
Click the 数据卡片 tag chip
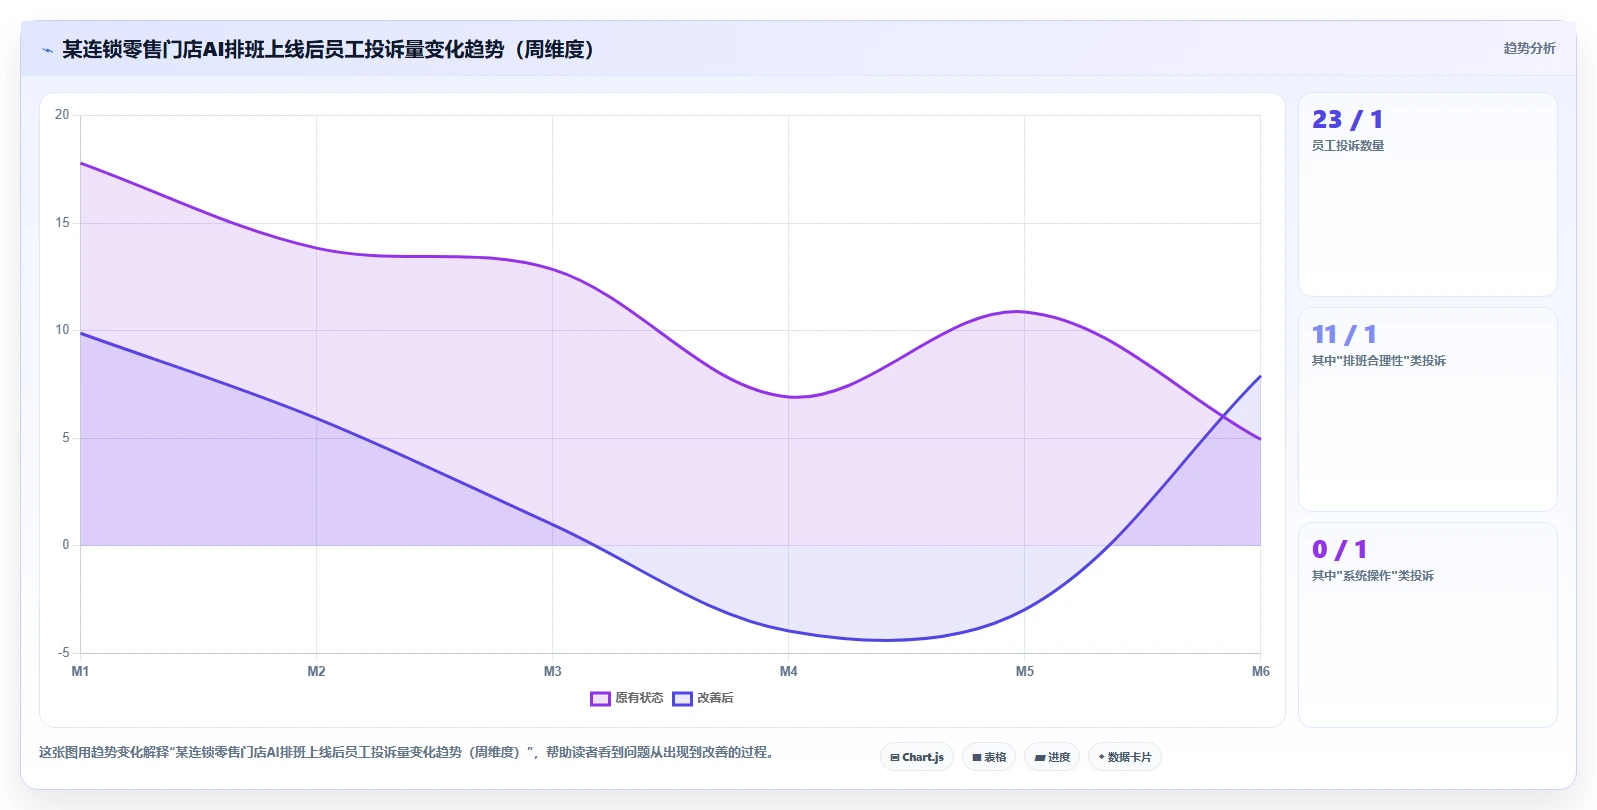click(1125, 757)
